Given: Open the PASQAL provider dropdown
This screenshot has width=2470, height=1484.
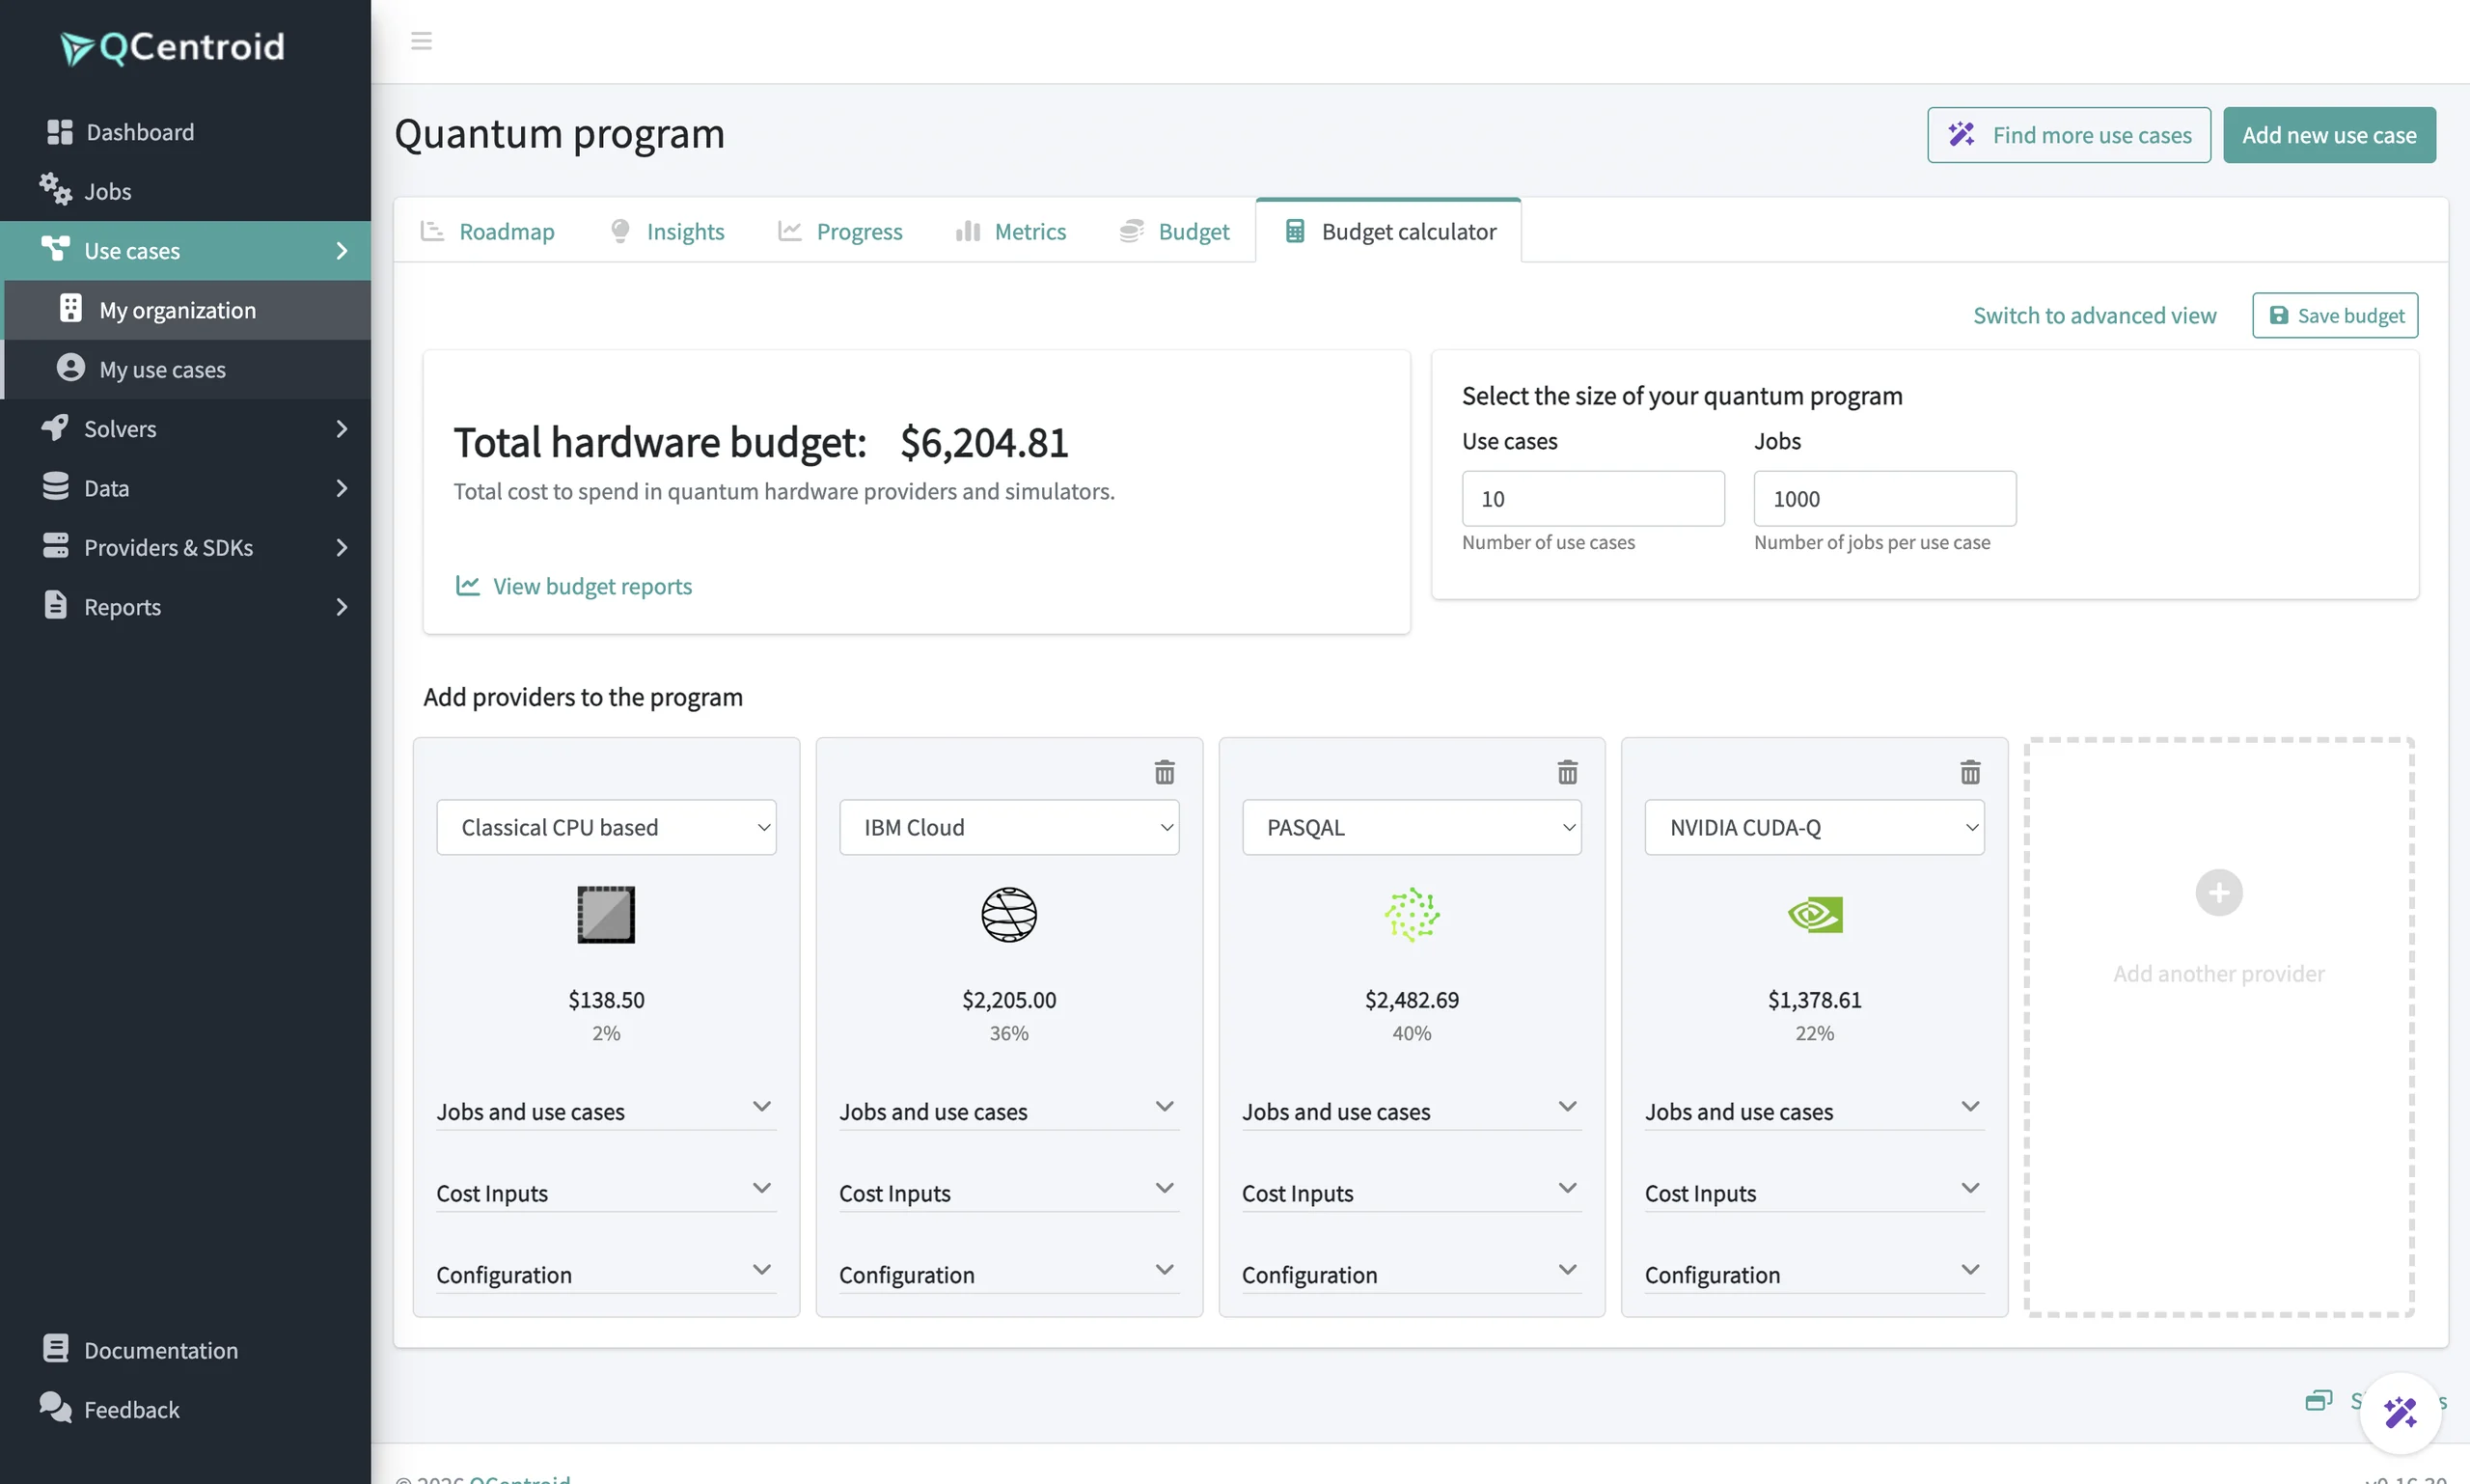Looking at the screenshot, I should tap(1411, 827).
